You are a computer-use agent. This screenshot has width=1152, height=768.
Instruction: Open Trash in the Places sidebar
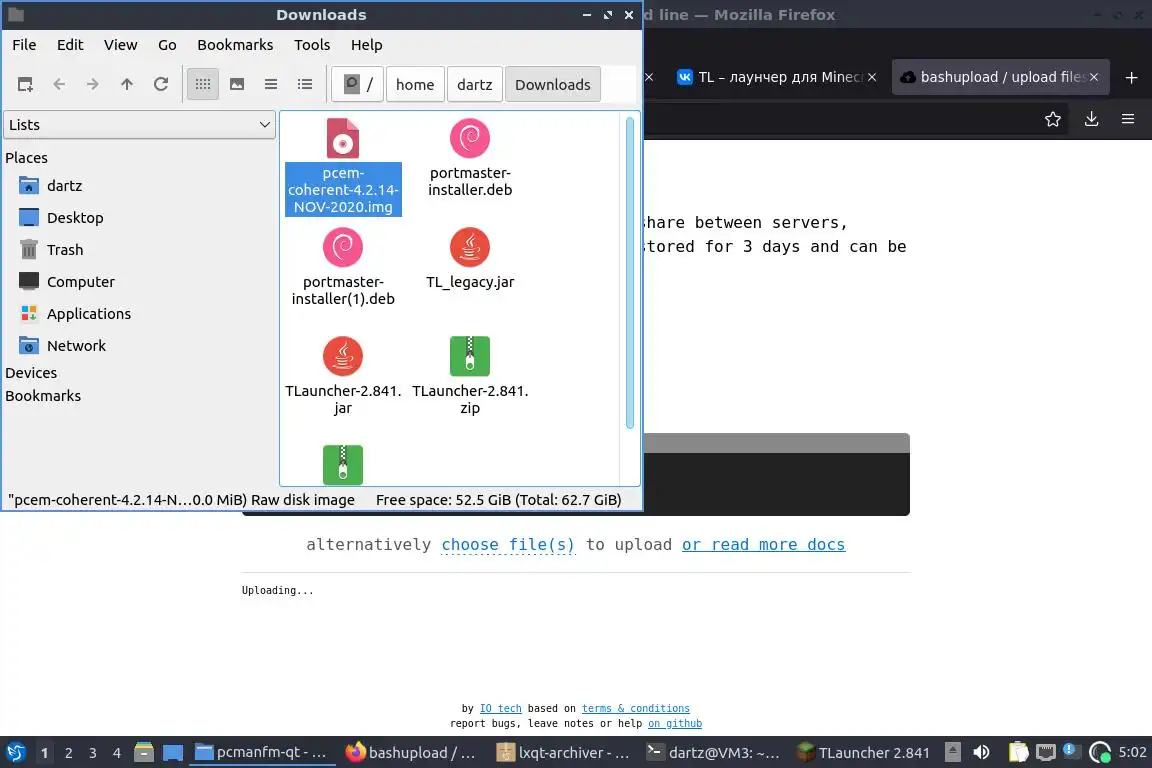[x=65, y=250]
